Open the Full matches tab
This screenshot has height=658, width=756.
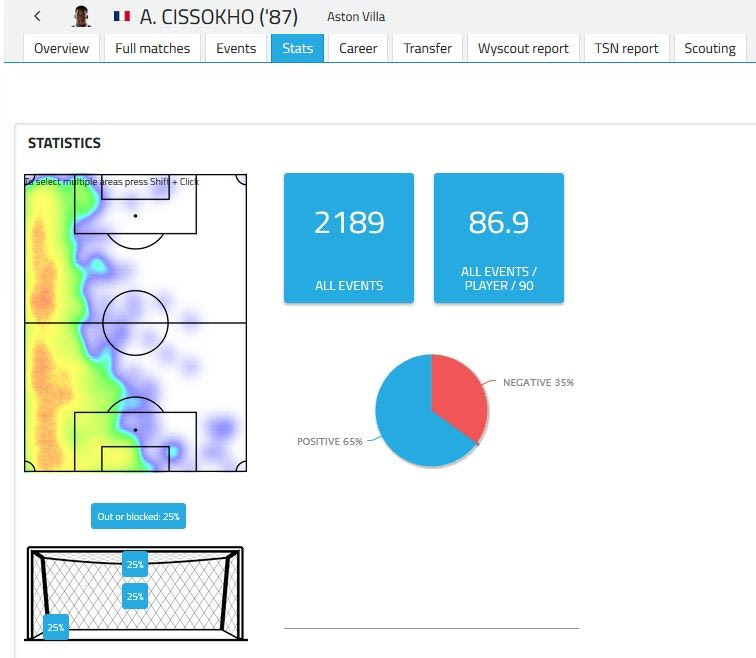(152, 48)
